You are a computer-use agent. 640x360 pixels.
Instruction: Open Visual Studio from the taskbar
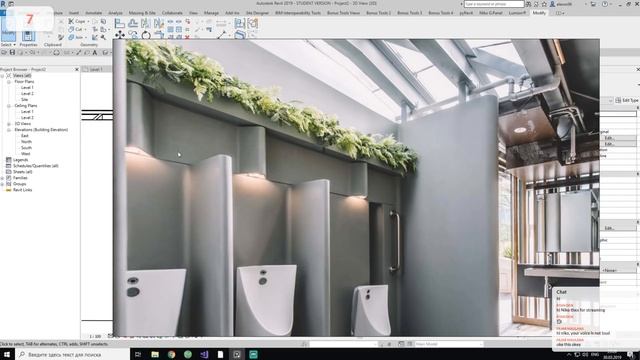[x=204, y=354]
